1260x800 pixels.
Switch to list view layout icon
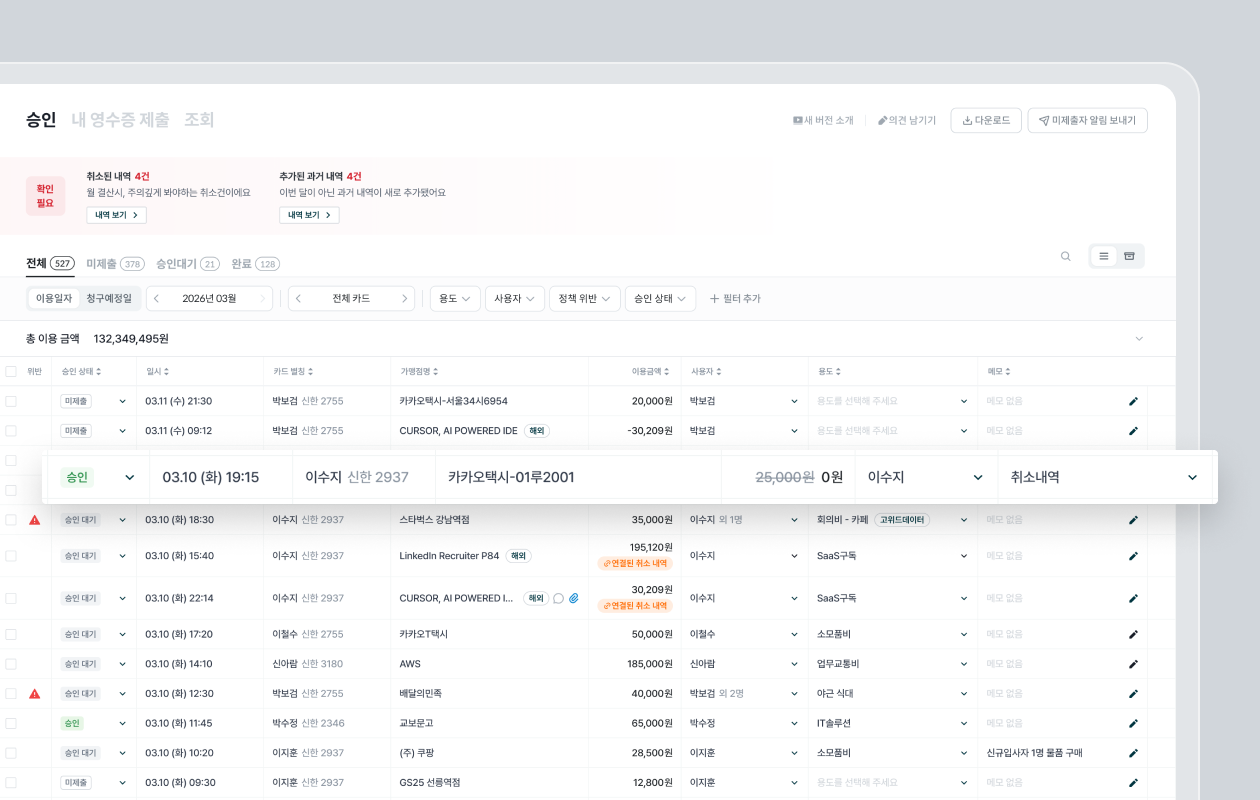tap(1103, 256)
